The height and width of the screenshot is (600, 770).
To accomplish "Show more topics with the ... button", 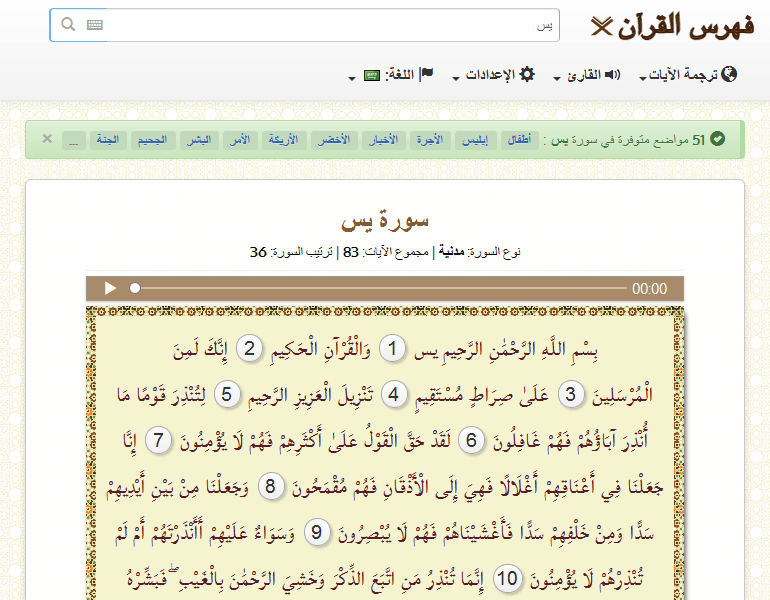I will point(73,139).
